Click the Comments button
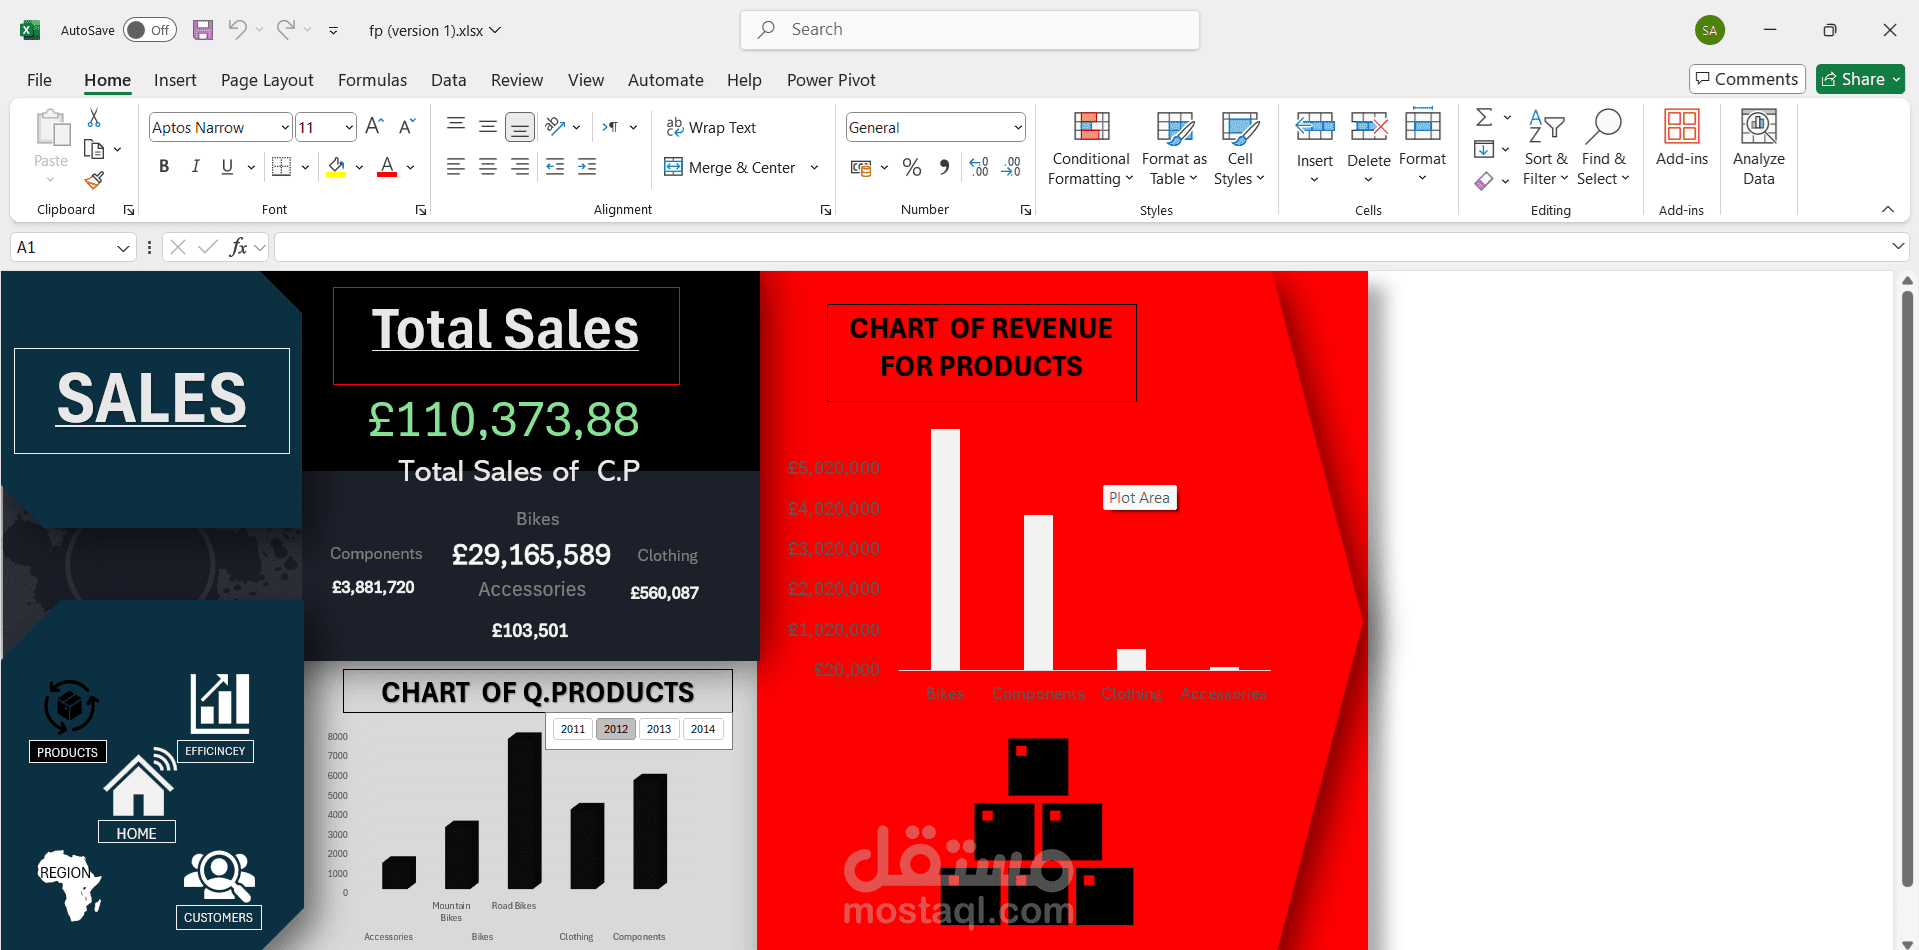The height and width of the screenshot is (950, 1919). coord(1747,79)
